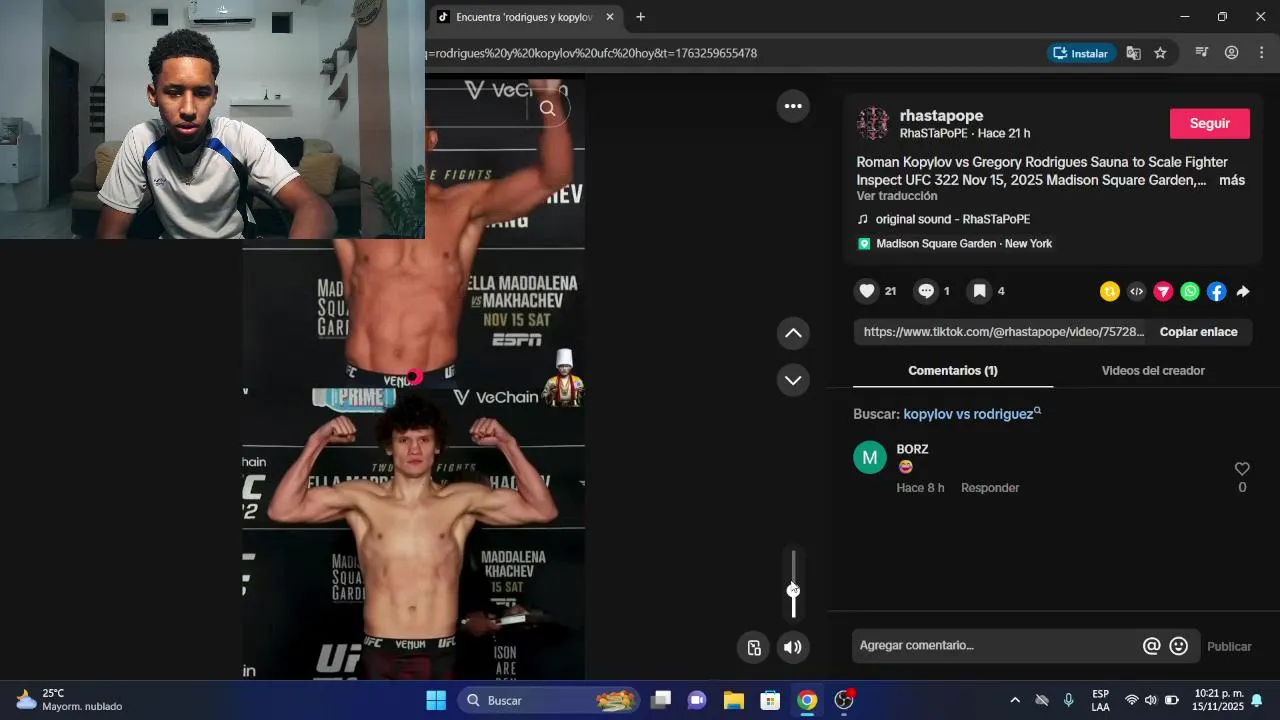This screenshot has width=1280, height=720.
Task: Close the TikTok browser tab
Action: pos(610,17)
